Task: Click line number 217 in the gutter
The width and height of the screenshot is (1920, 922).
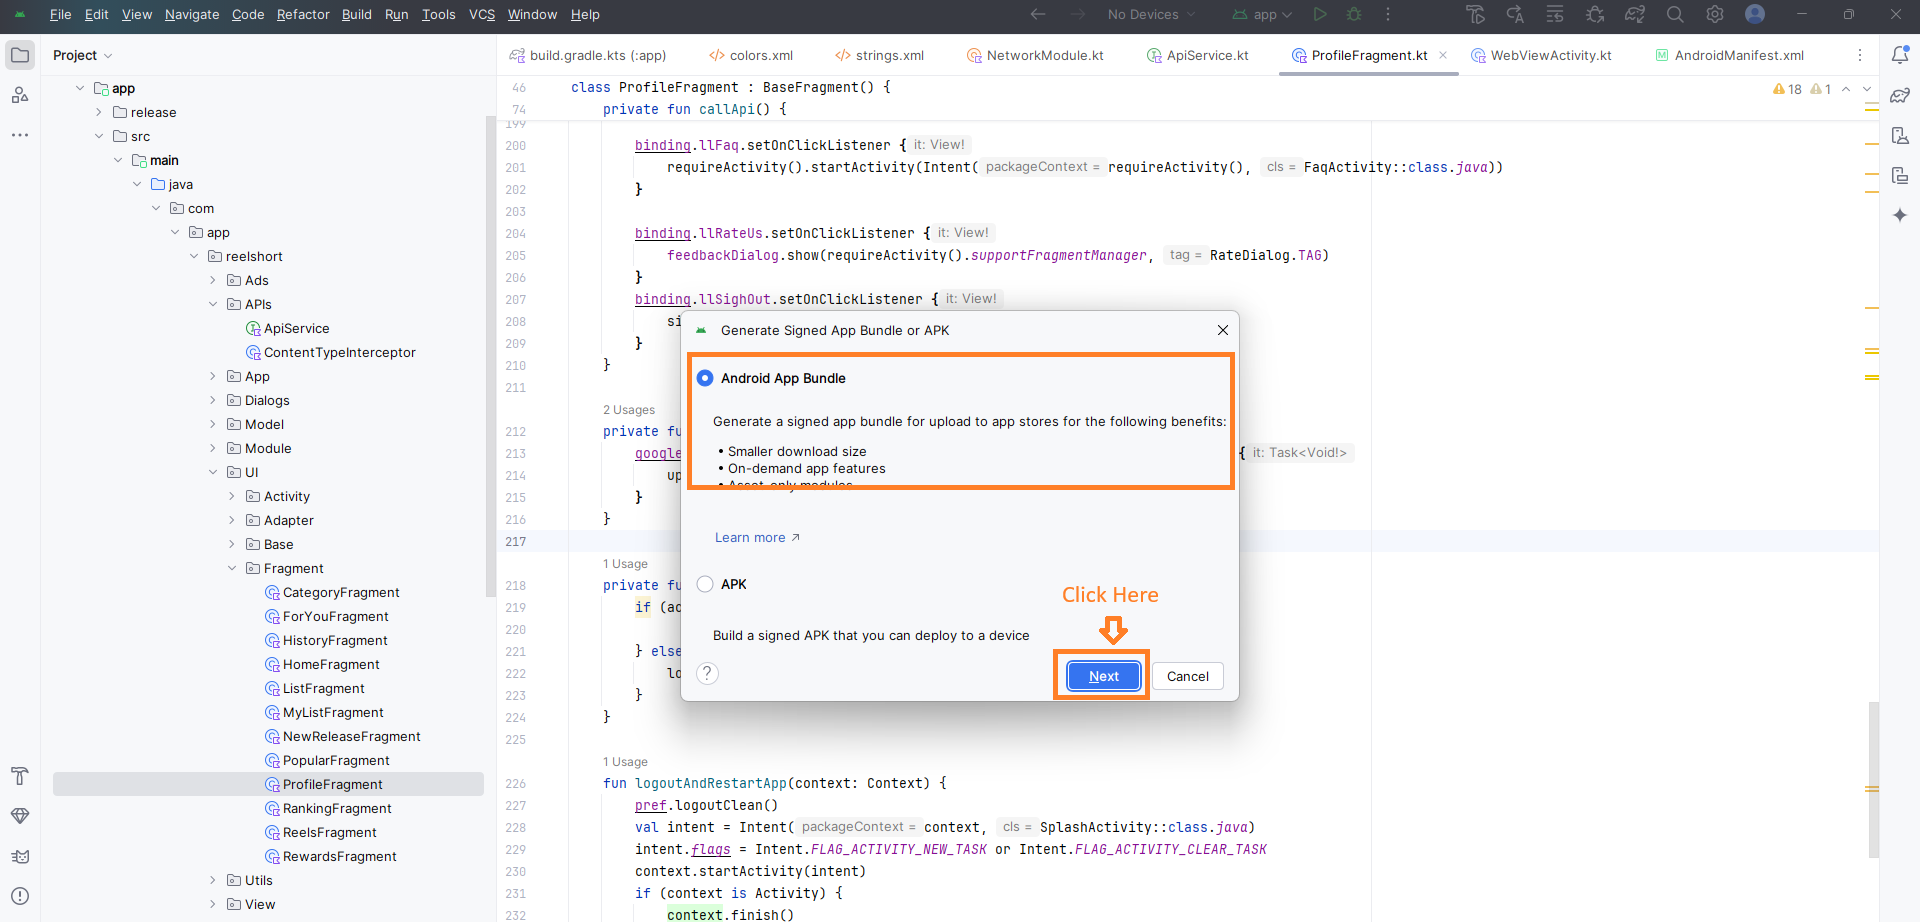Action: [x=515, y=542]
